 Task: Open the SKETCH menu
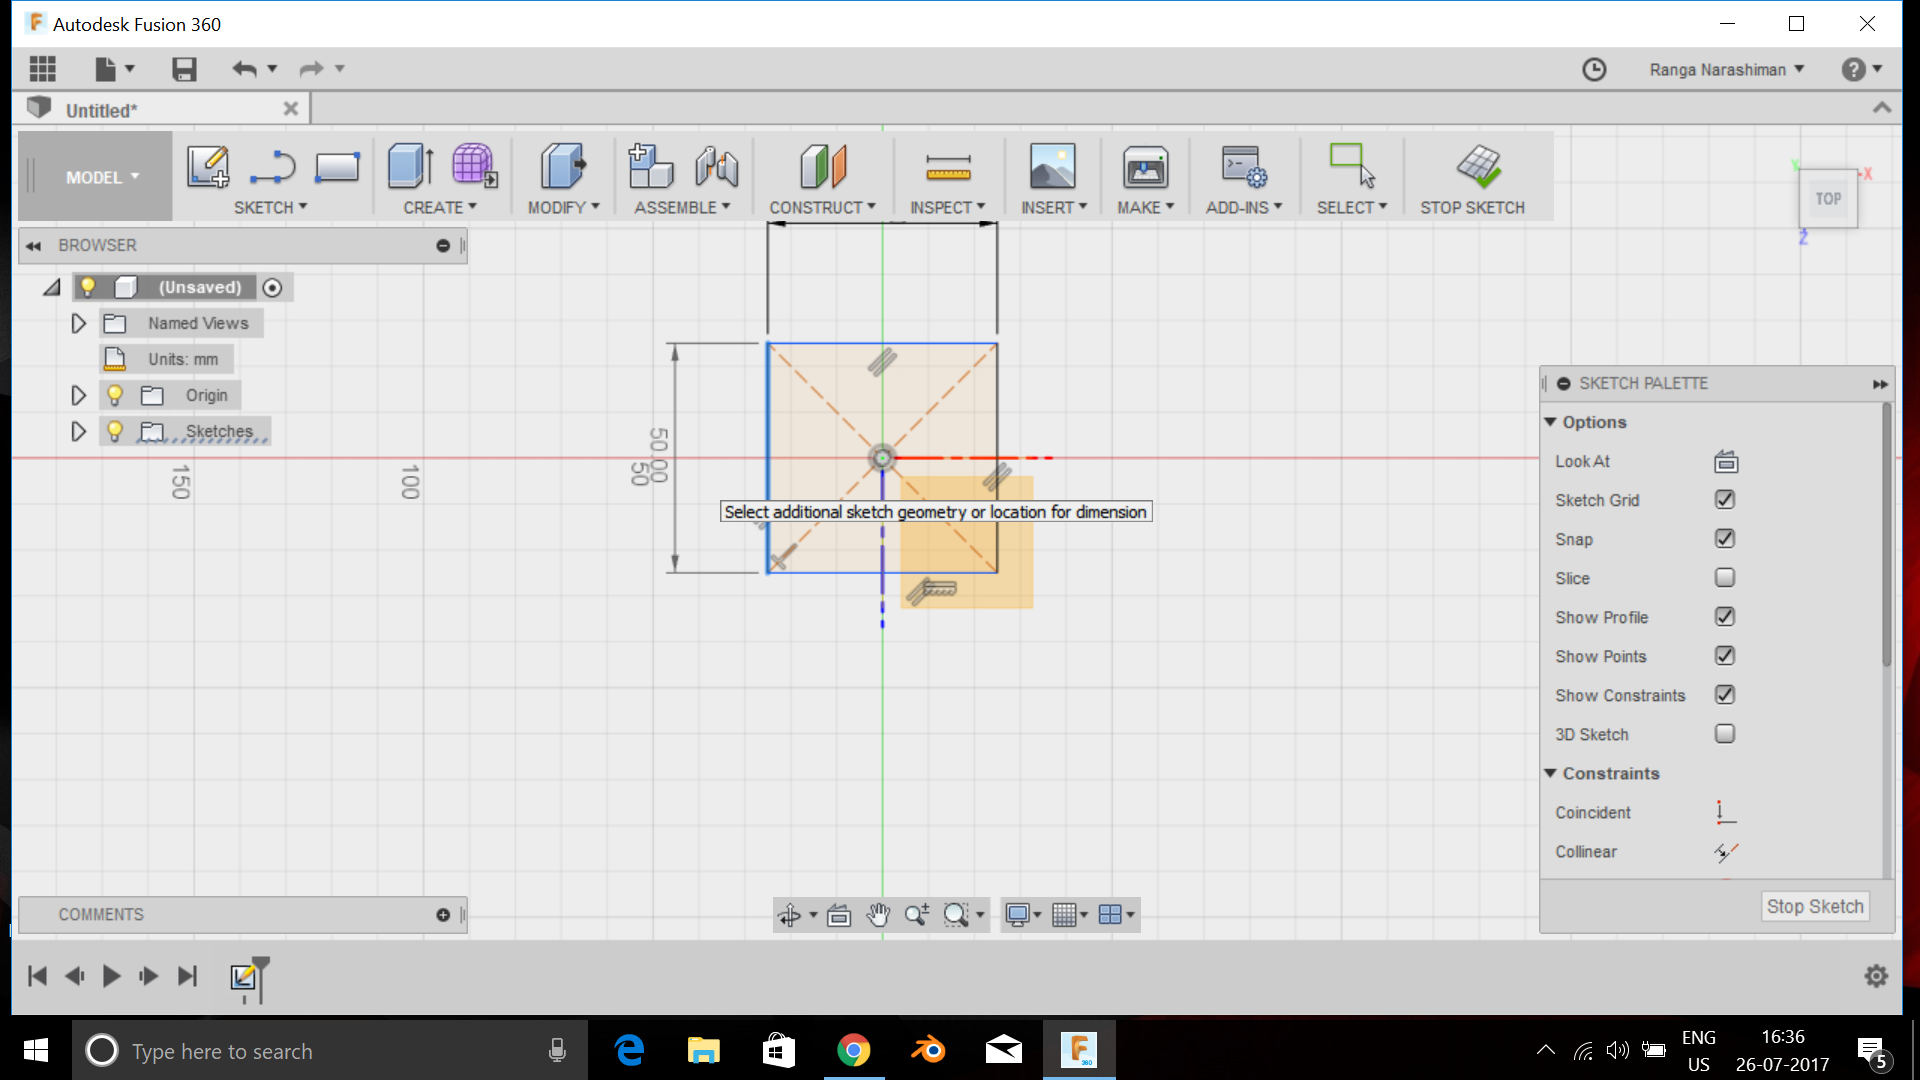[x=270, y=207]
